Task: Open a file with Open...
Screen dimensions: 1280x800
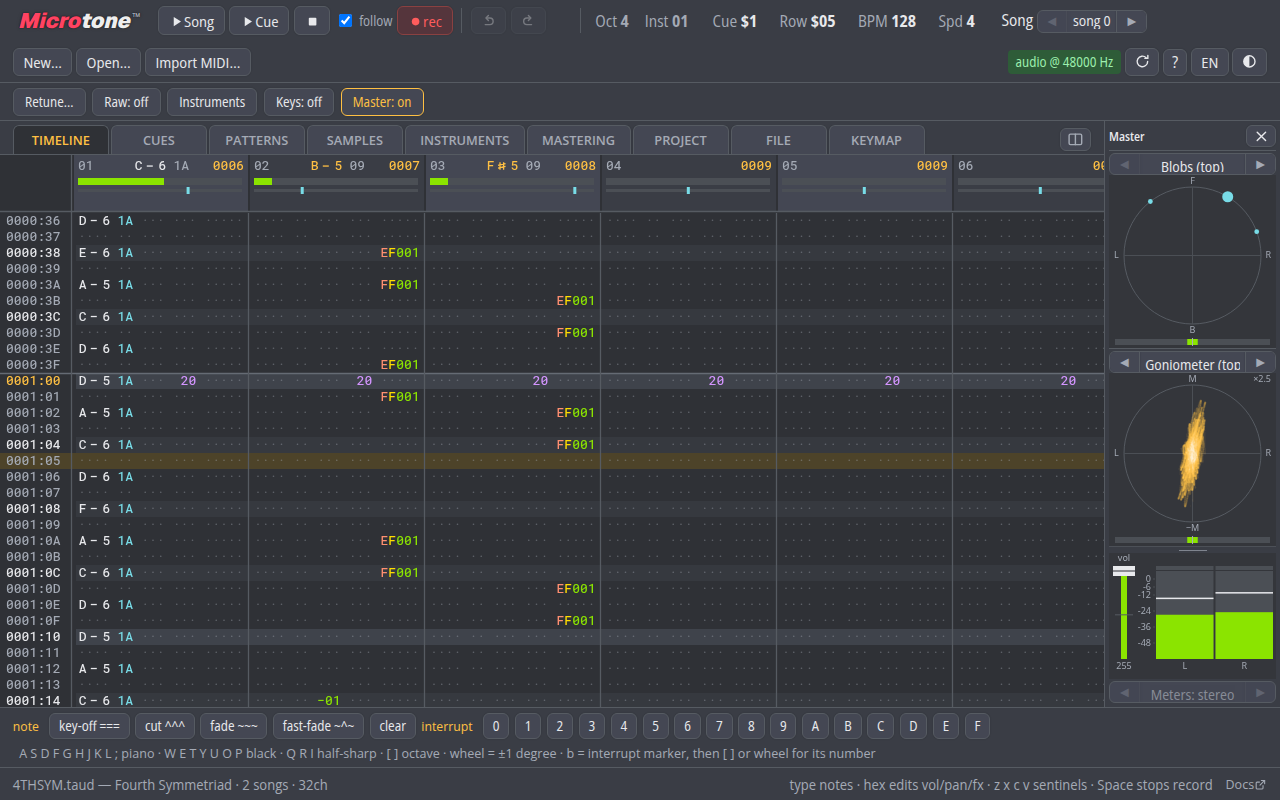Action: tap(108, 62)
